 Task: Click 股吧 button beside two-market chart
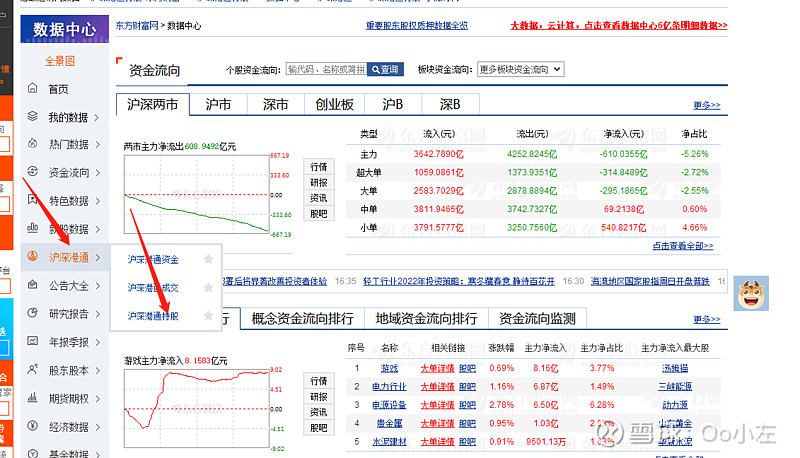319,214
